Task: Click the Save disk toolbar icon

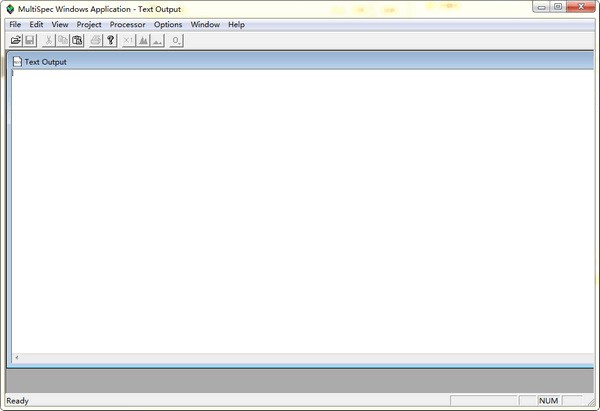Action: click(x=30, y=41)
